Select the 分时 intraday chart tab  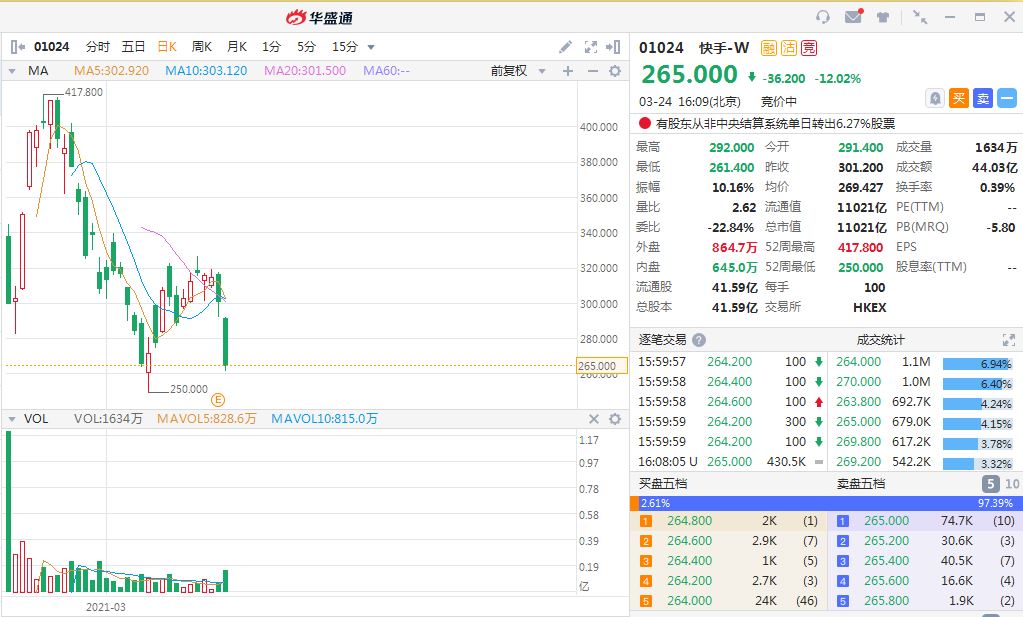point(98,47)
